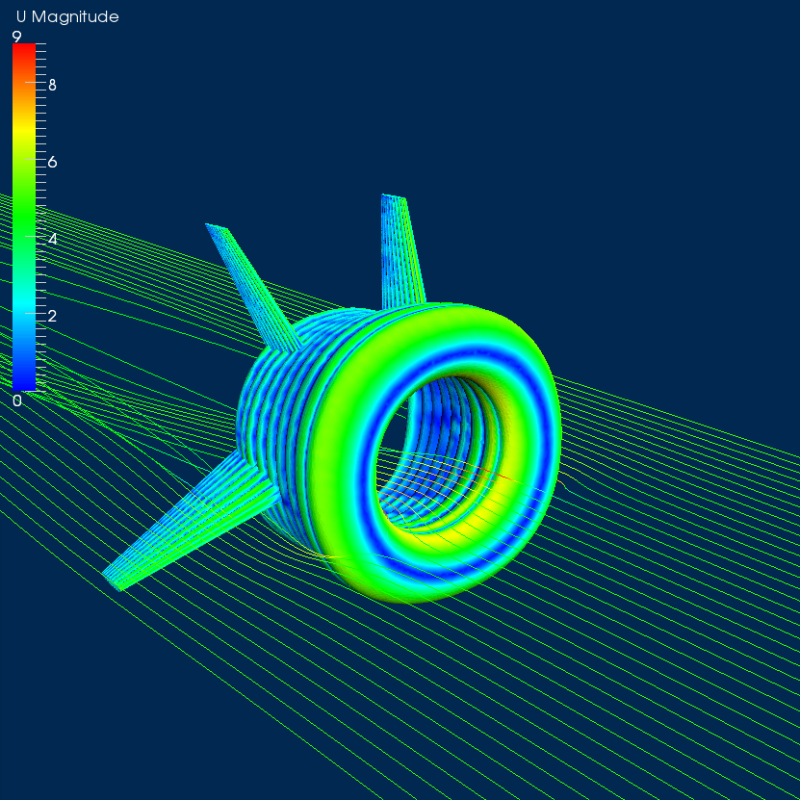Viewport: 800px width, 800px height.
Task: Click the U Magnitude legend title
Action: 67,17
